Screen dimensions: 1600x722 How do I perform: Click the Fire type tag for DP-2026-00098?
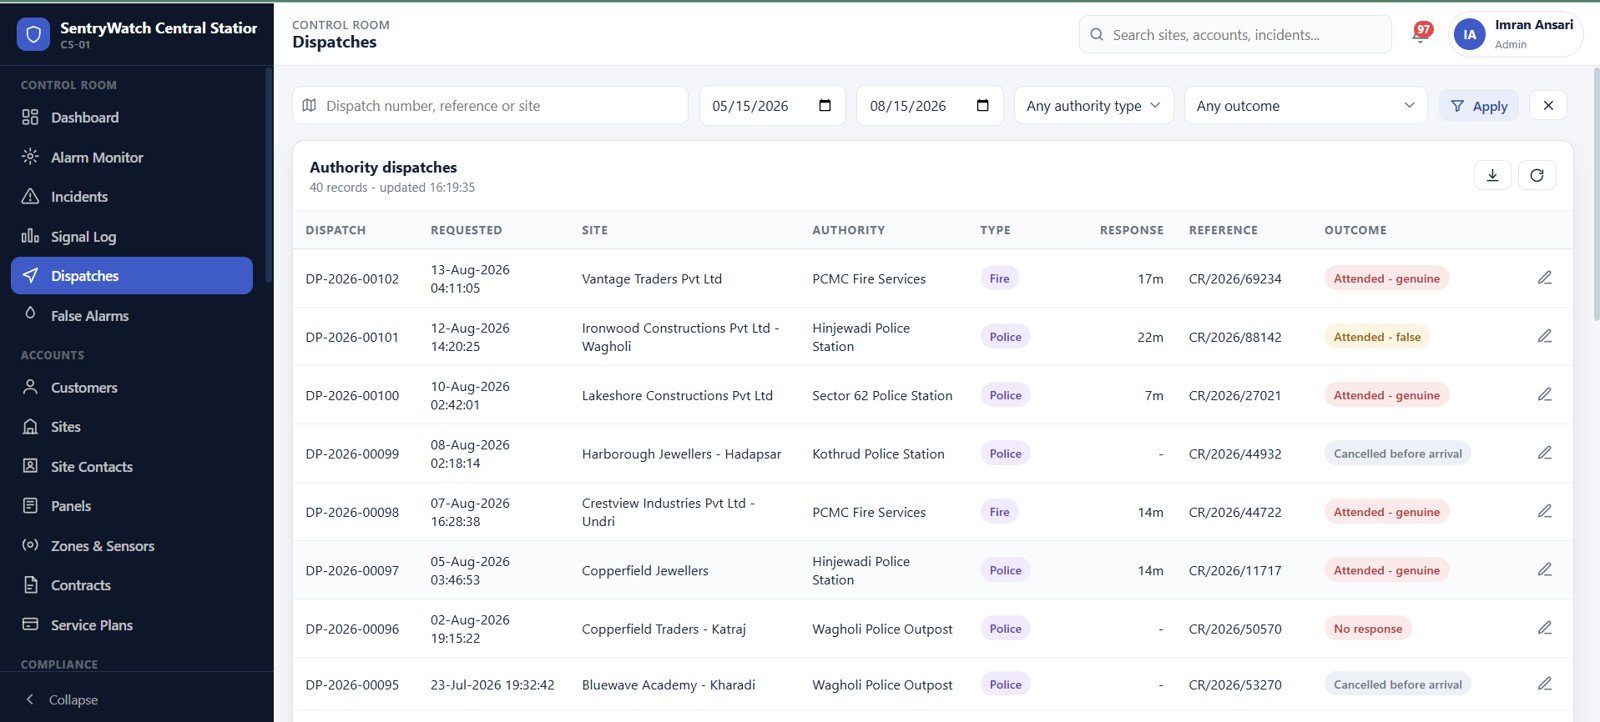999,512
